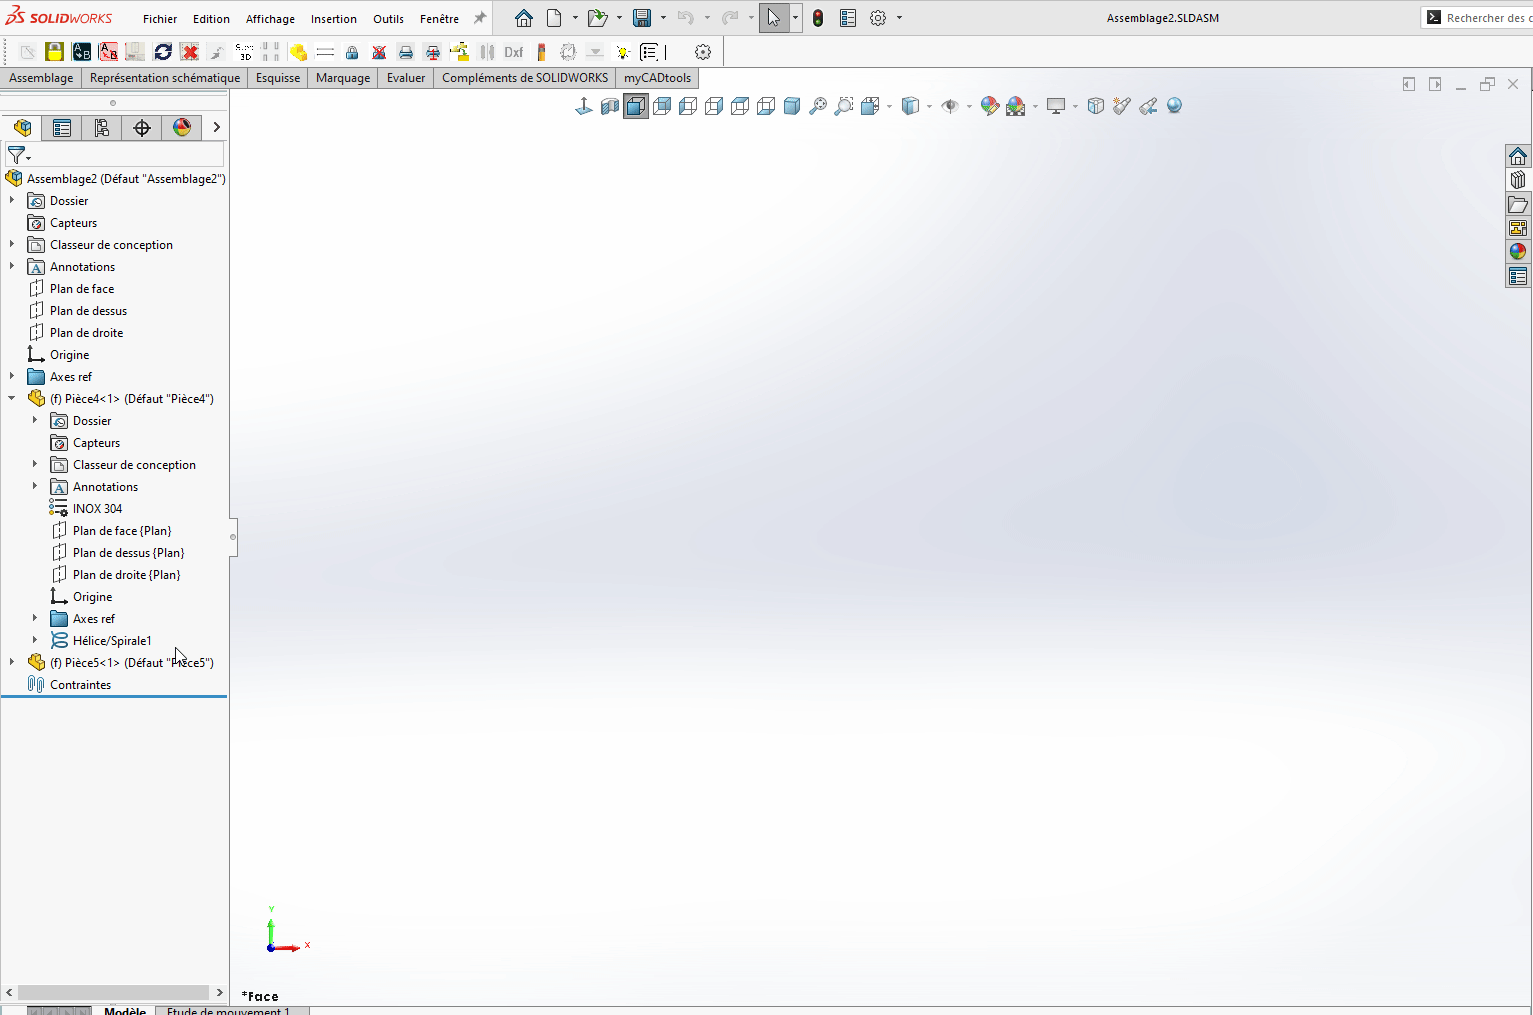Pin the menu bar with pushpin
The width and height of the screenshot is (1533, 1015).
(480, 18)
